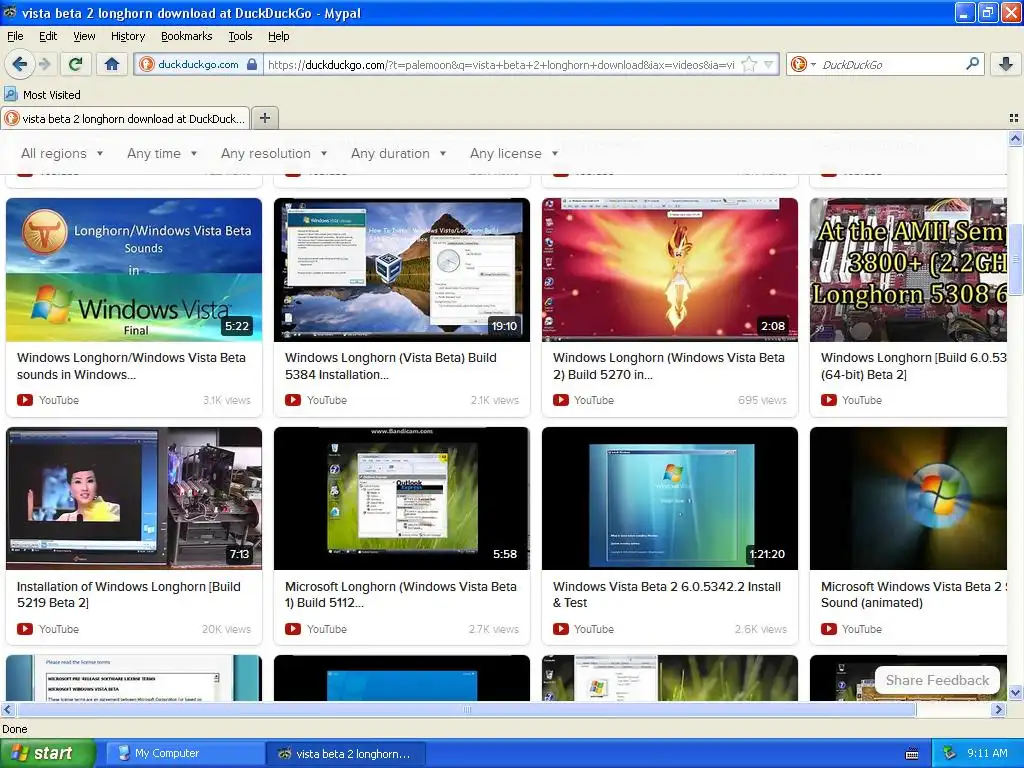Click the DuckDuckGo site identity icon
Image resolution: width=1024 pixels, height=768 pixels.
(x=147, y=64)
